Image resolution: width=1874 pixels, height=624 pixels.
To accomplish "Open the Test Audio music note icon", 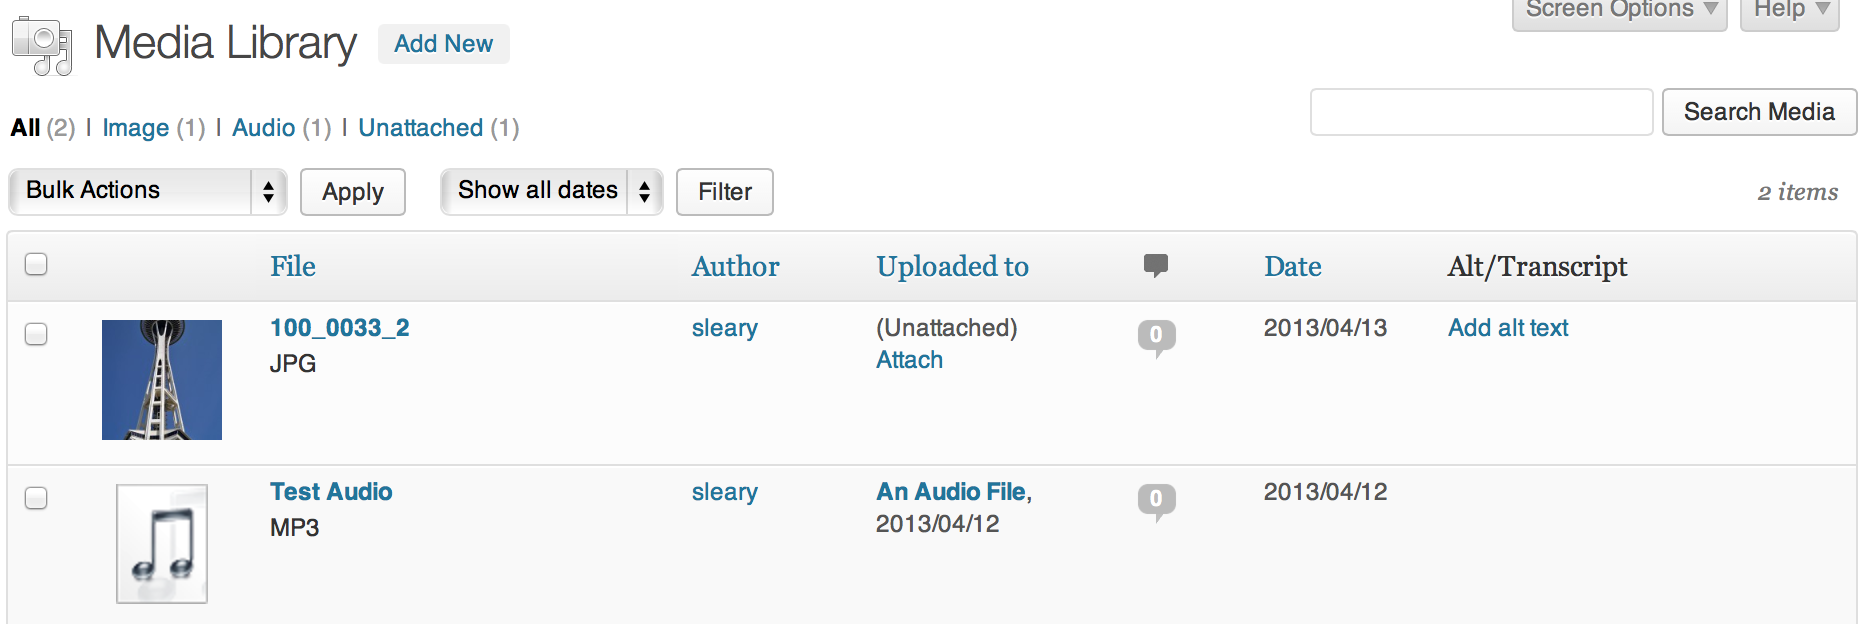I will pos(162,544).
